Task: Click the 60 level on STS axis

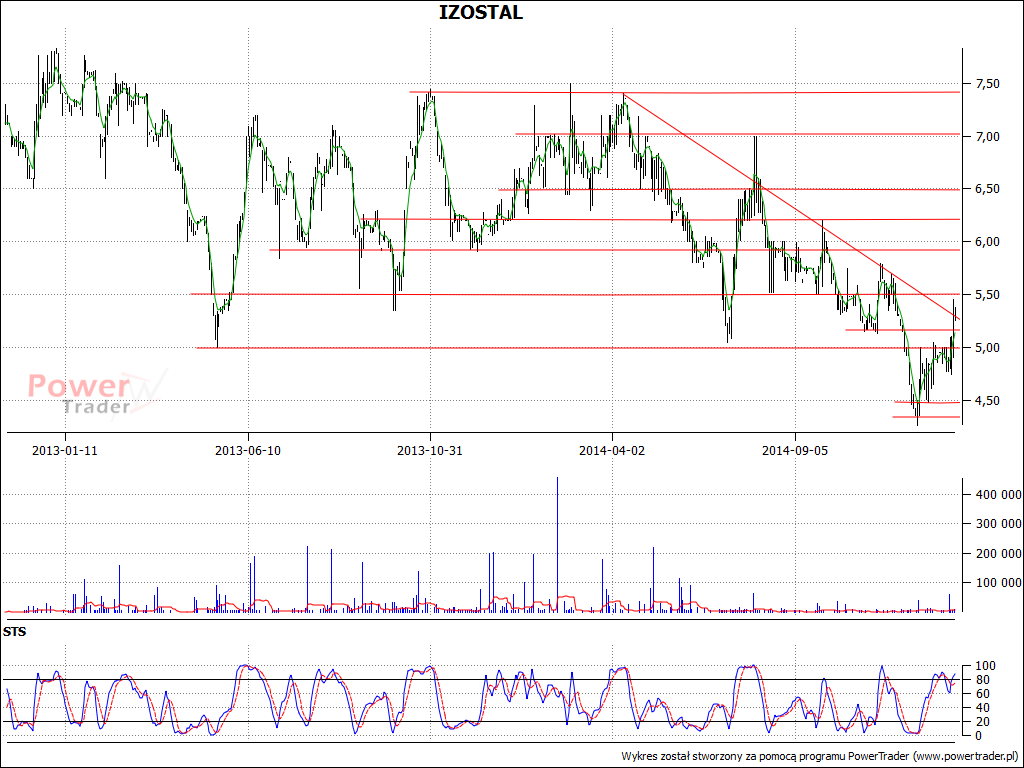Action: 981,694
